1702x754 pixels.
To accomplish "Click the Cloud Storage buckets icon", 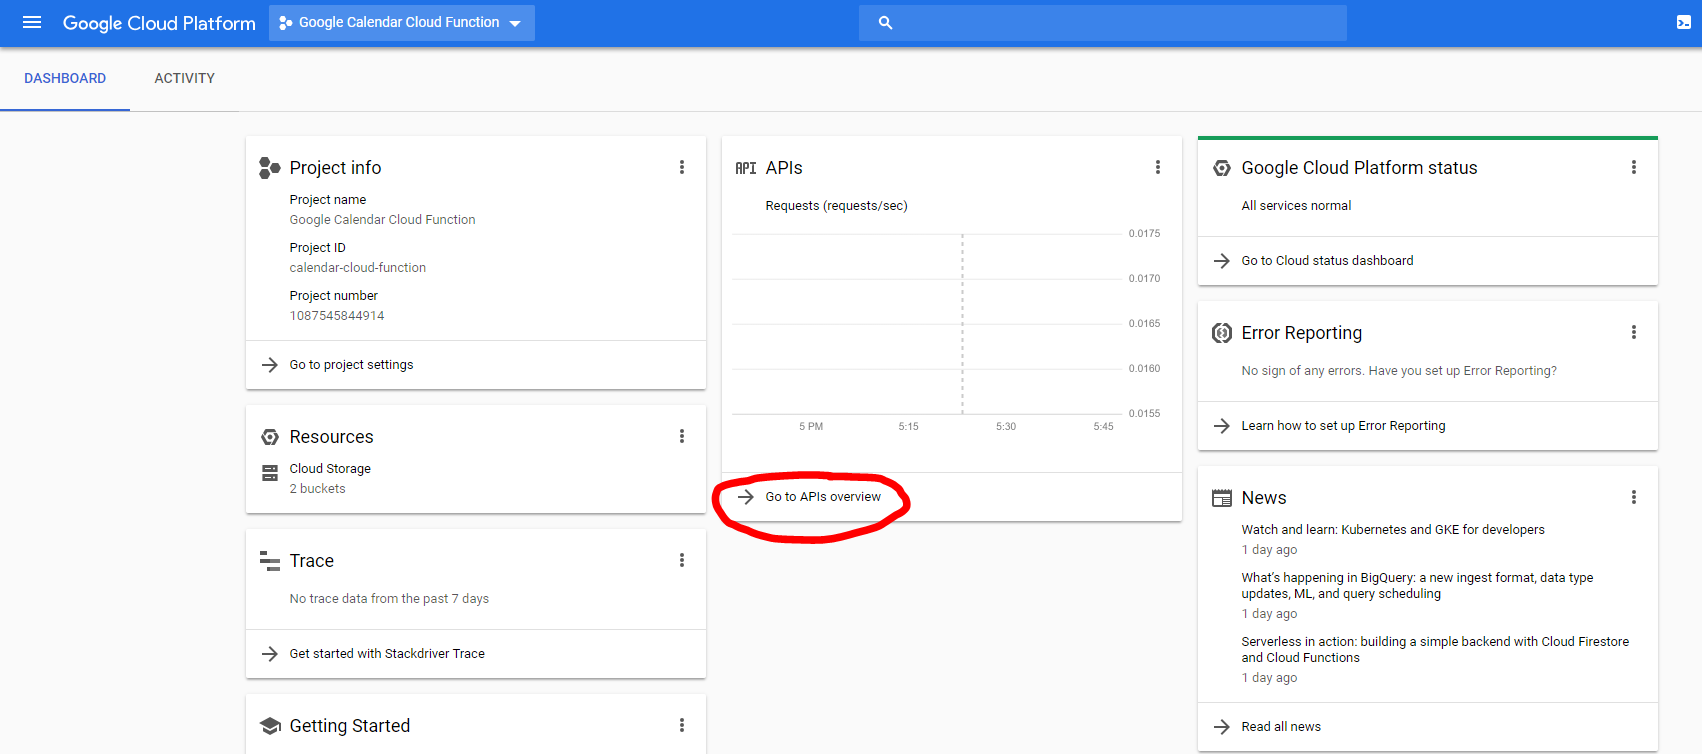I will 270,473.
